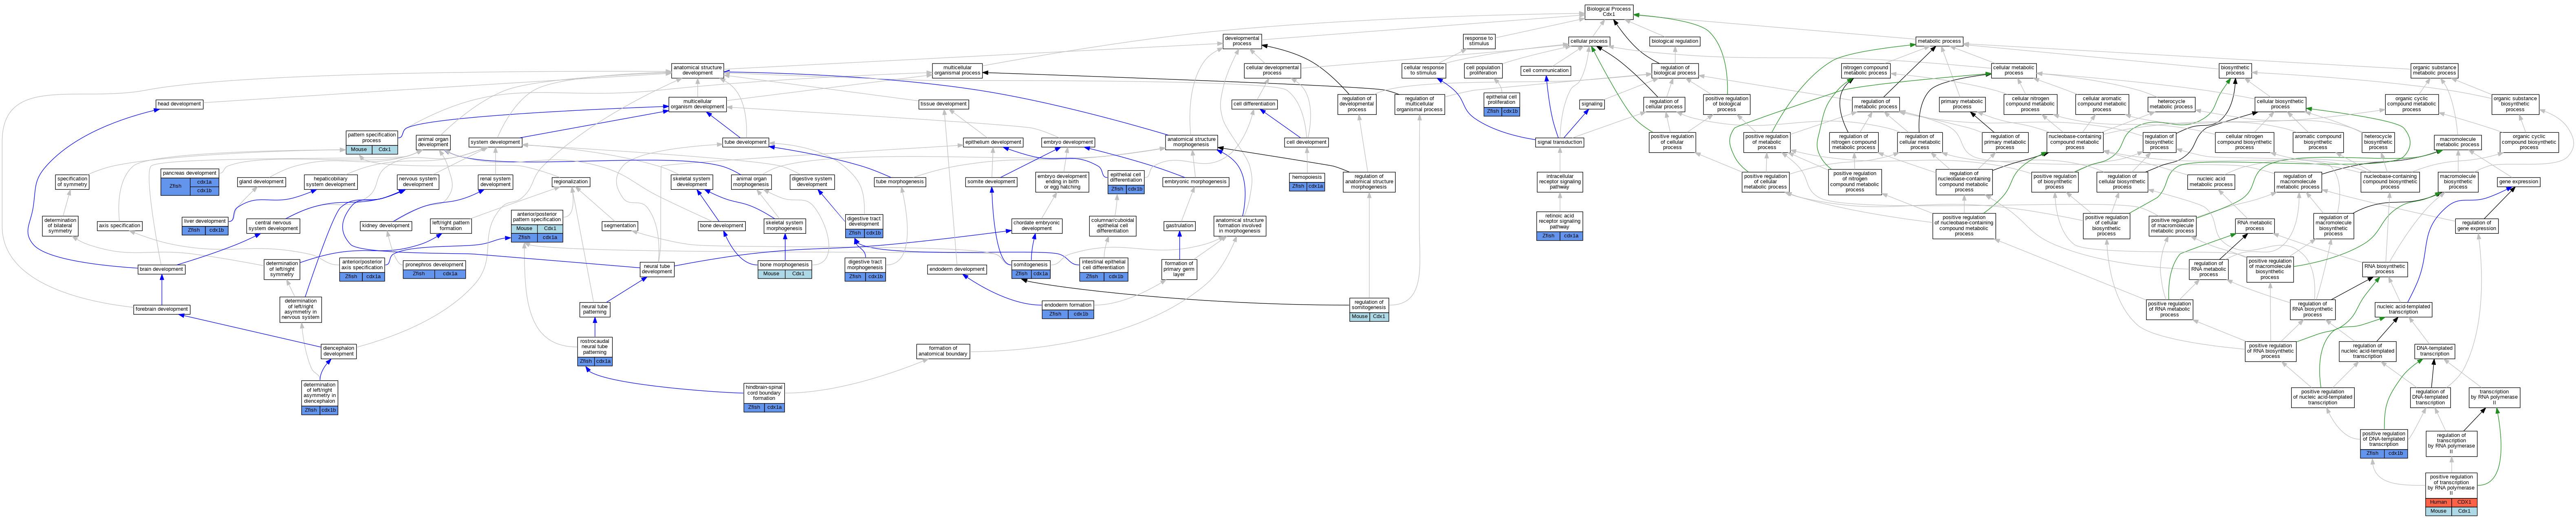Click the 'diencephalon development' node
2576x520 pixels.
(x=339, y=351)
